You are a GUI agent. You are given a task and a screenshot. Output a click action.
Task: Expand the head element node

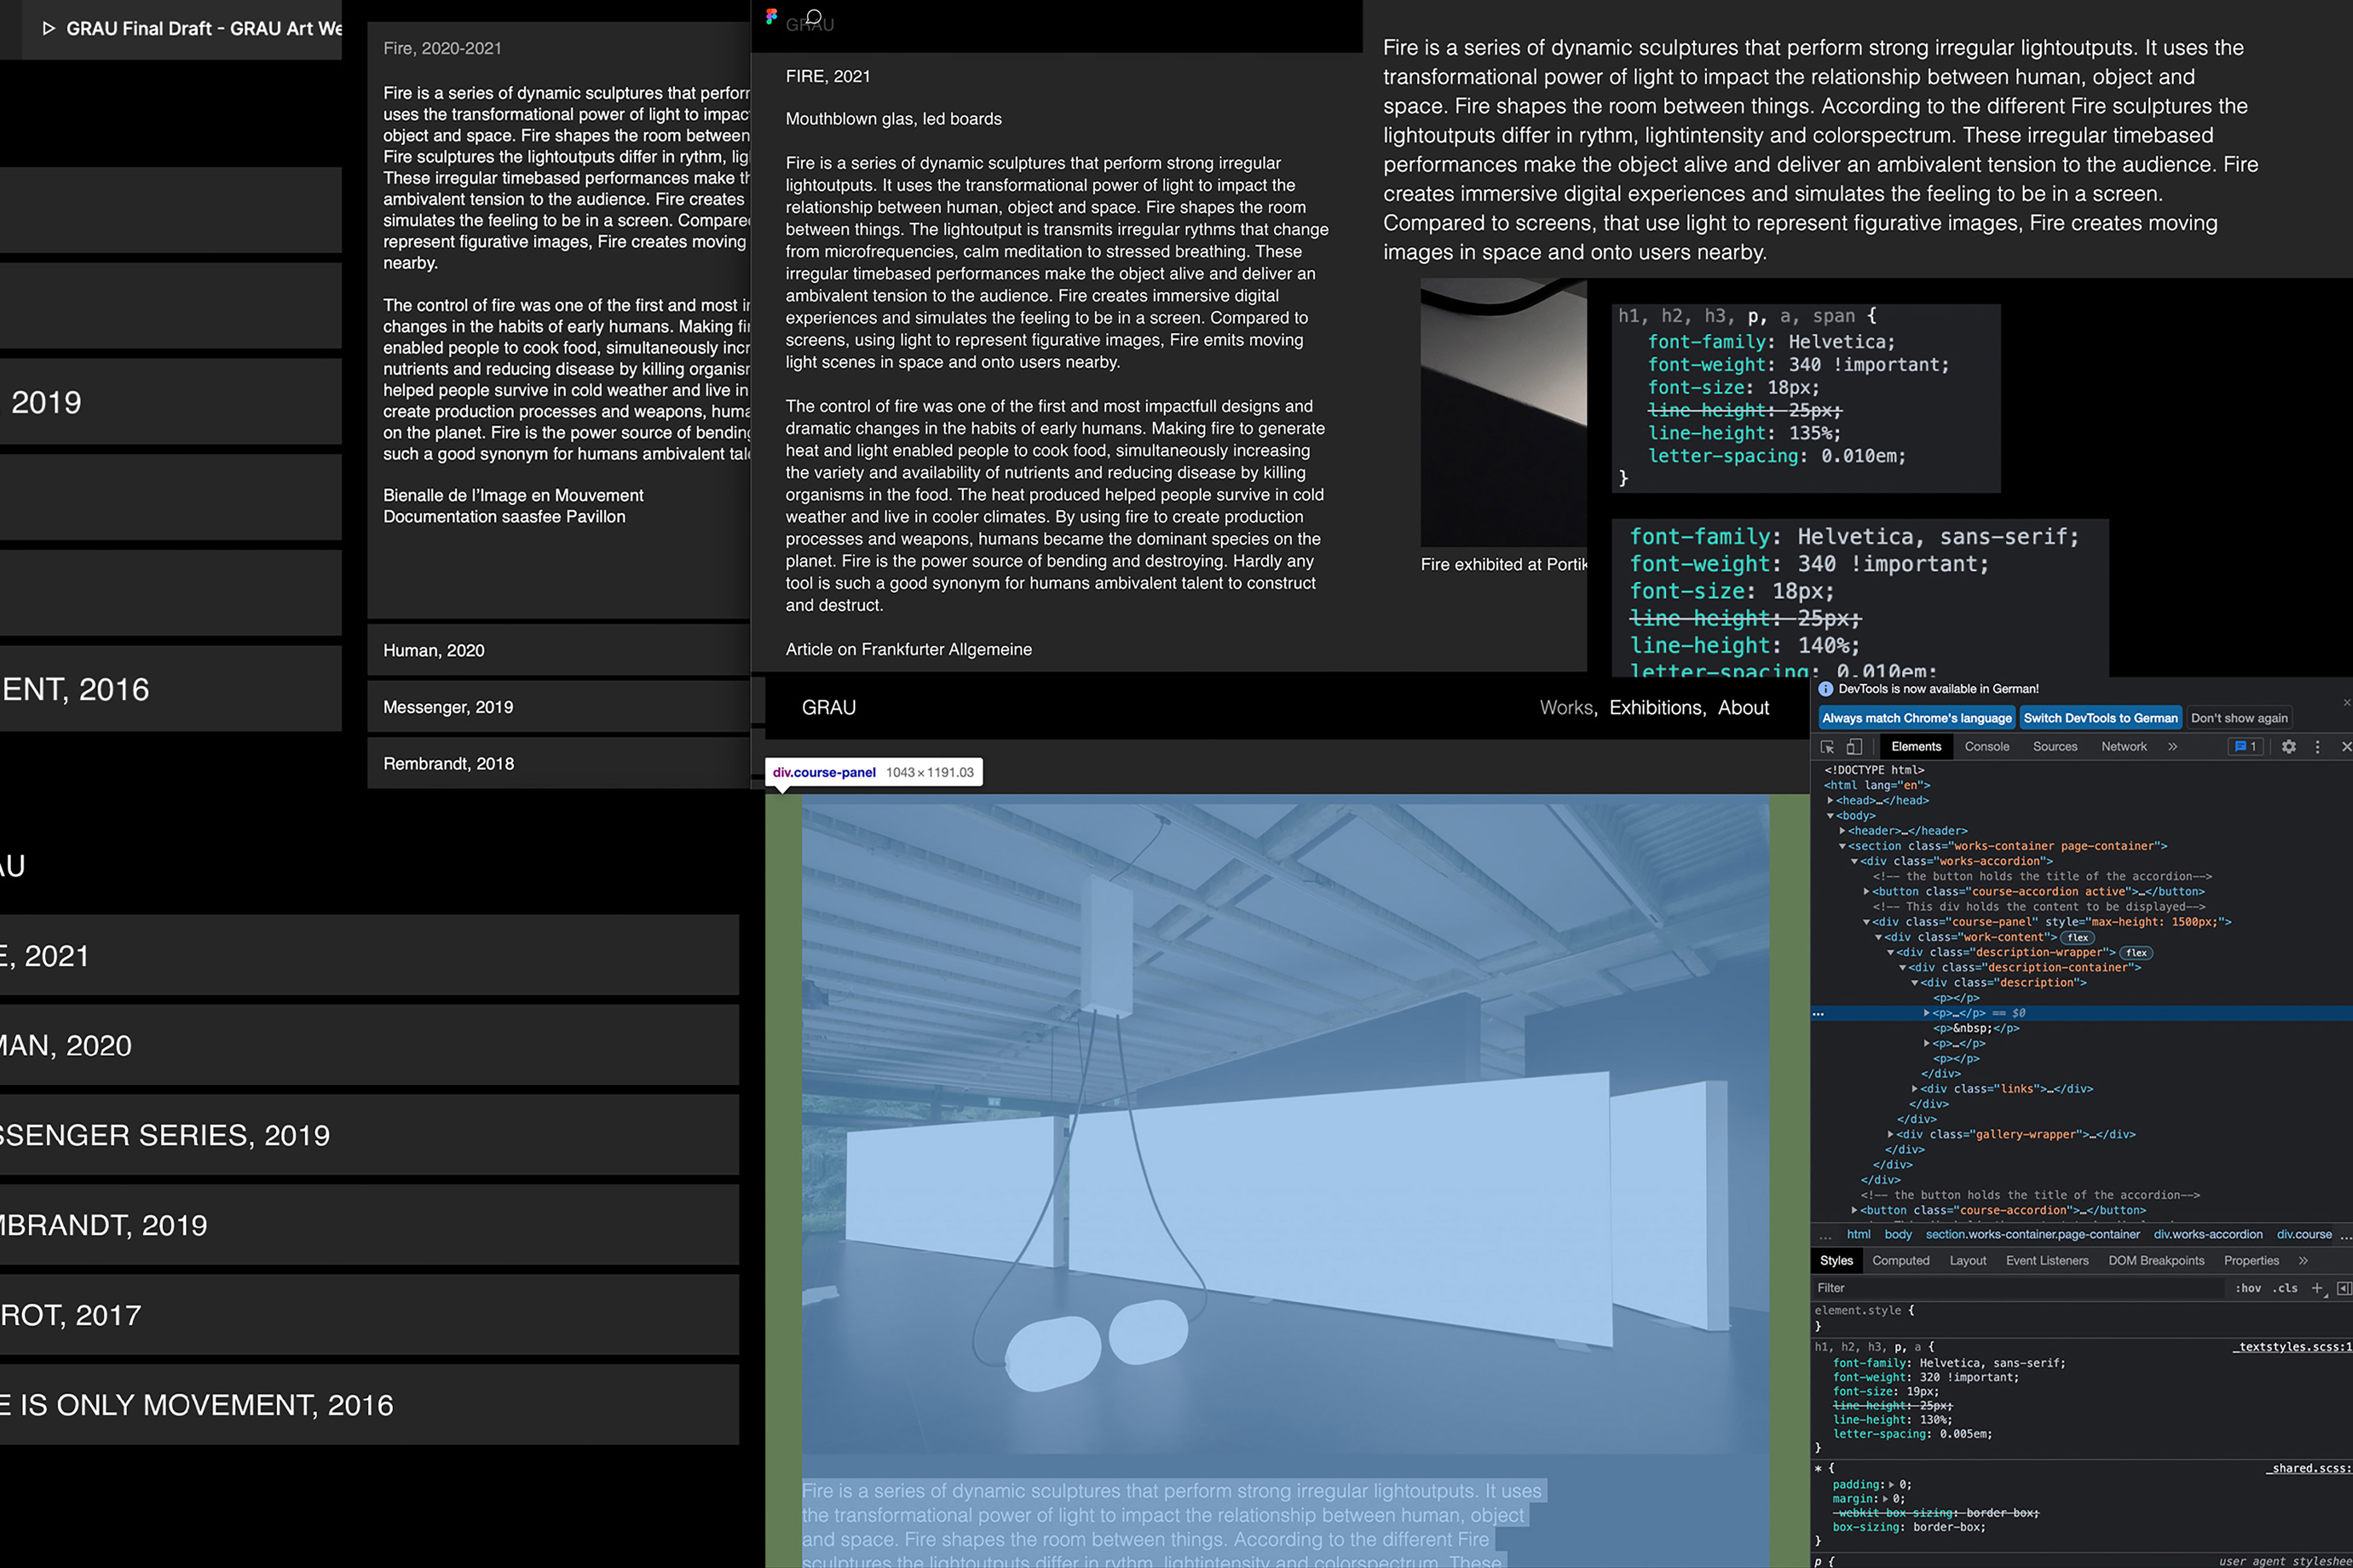pyautogui.click(x=1831, y=801)
